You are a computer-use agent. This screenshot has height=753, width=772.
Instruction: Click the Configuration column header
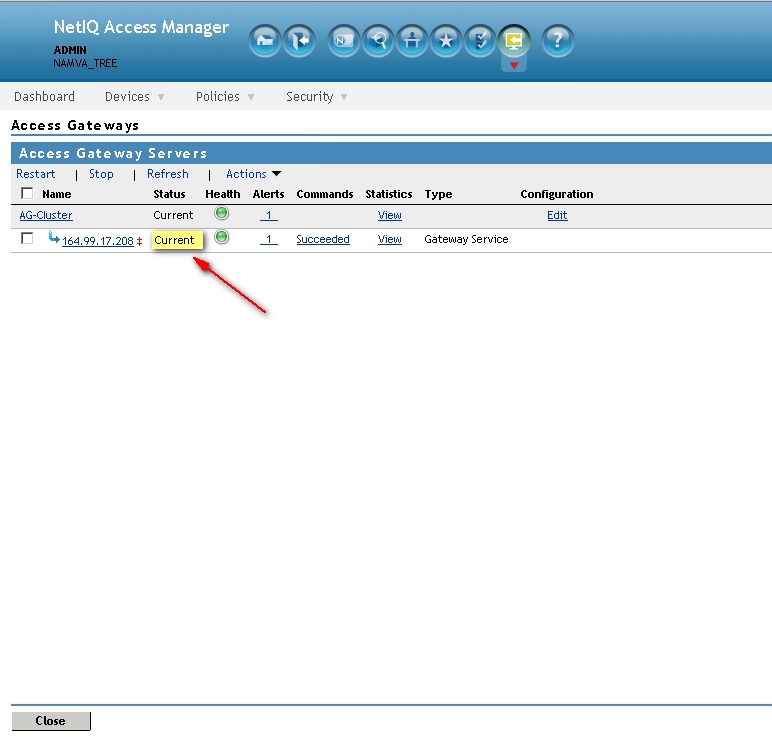pyautogui.click(x=557, y=194)
